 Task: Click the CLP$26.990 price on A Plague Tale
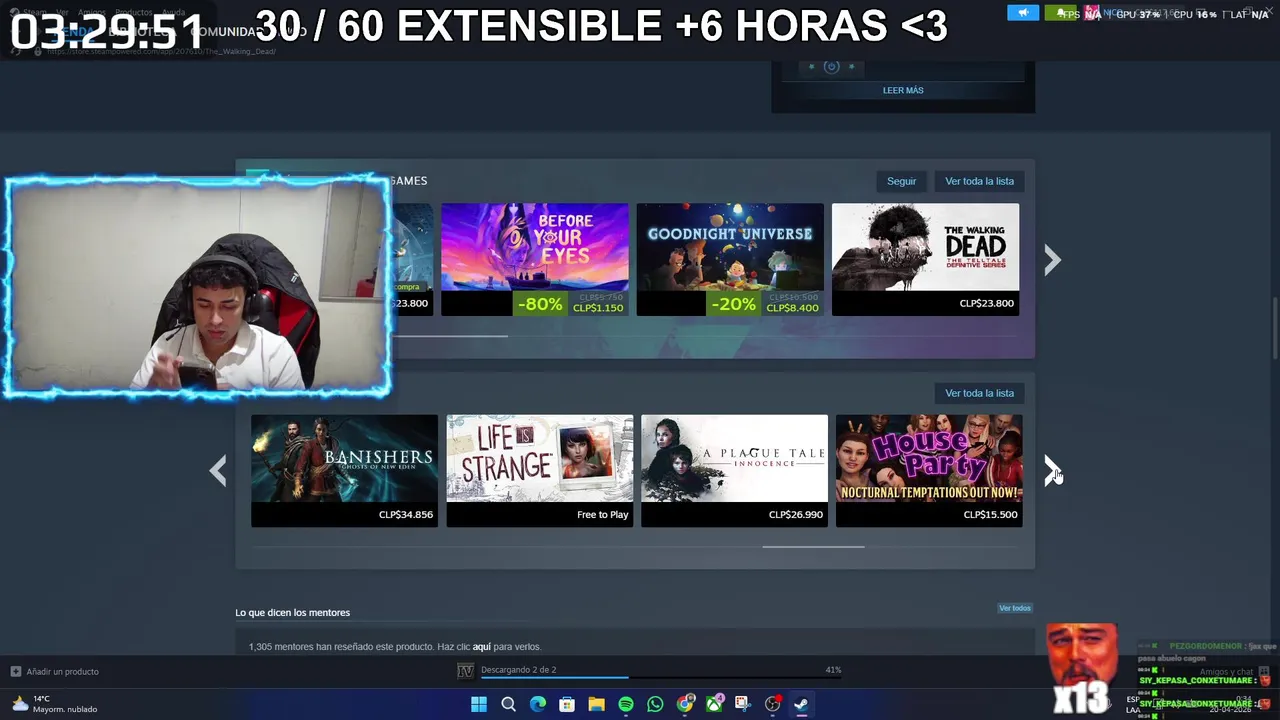click(796, 515)
